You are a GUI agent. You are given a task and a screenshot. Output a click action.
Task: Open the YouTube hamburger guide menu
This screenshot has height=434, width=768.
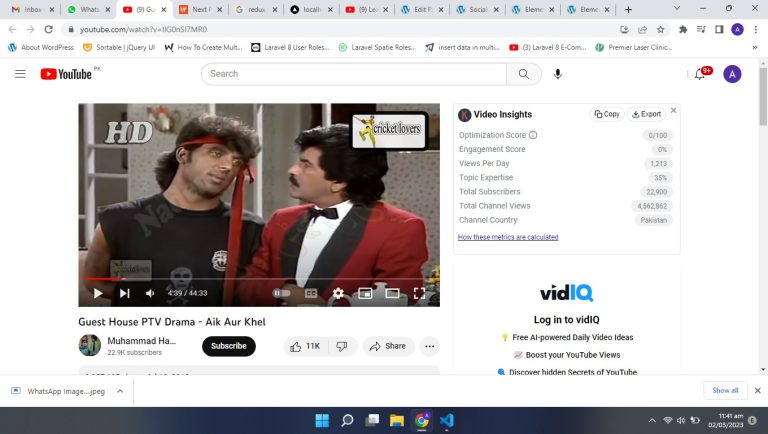click(x=20, y=74)
